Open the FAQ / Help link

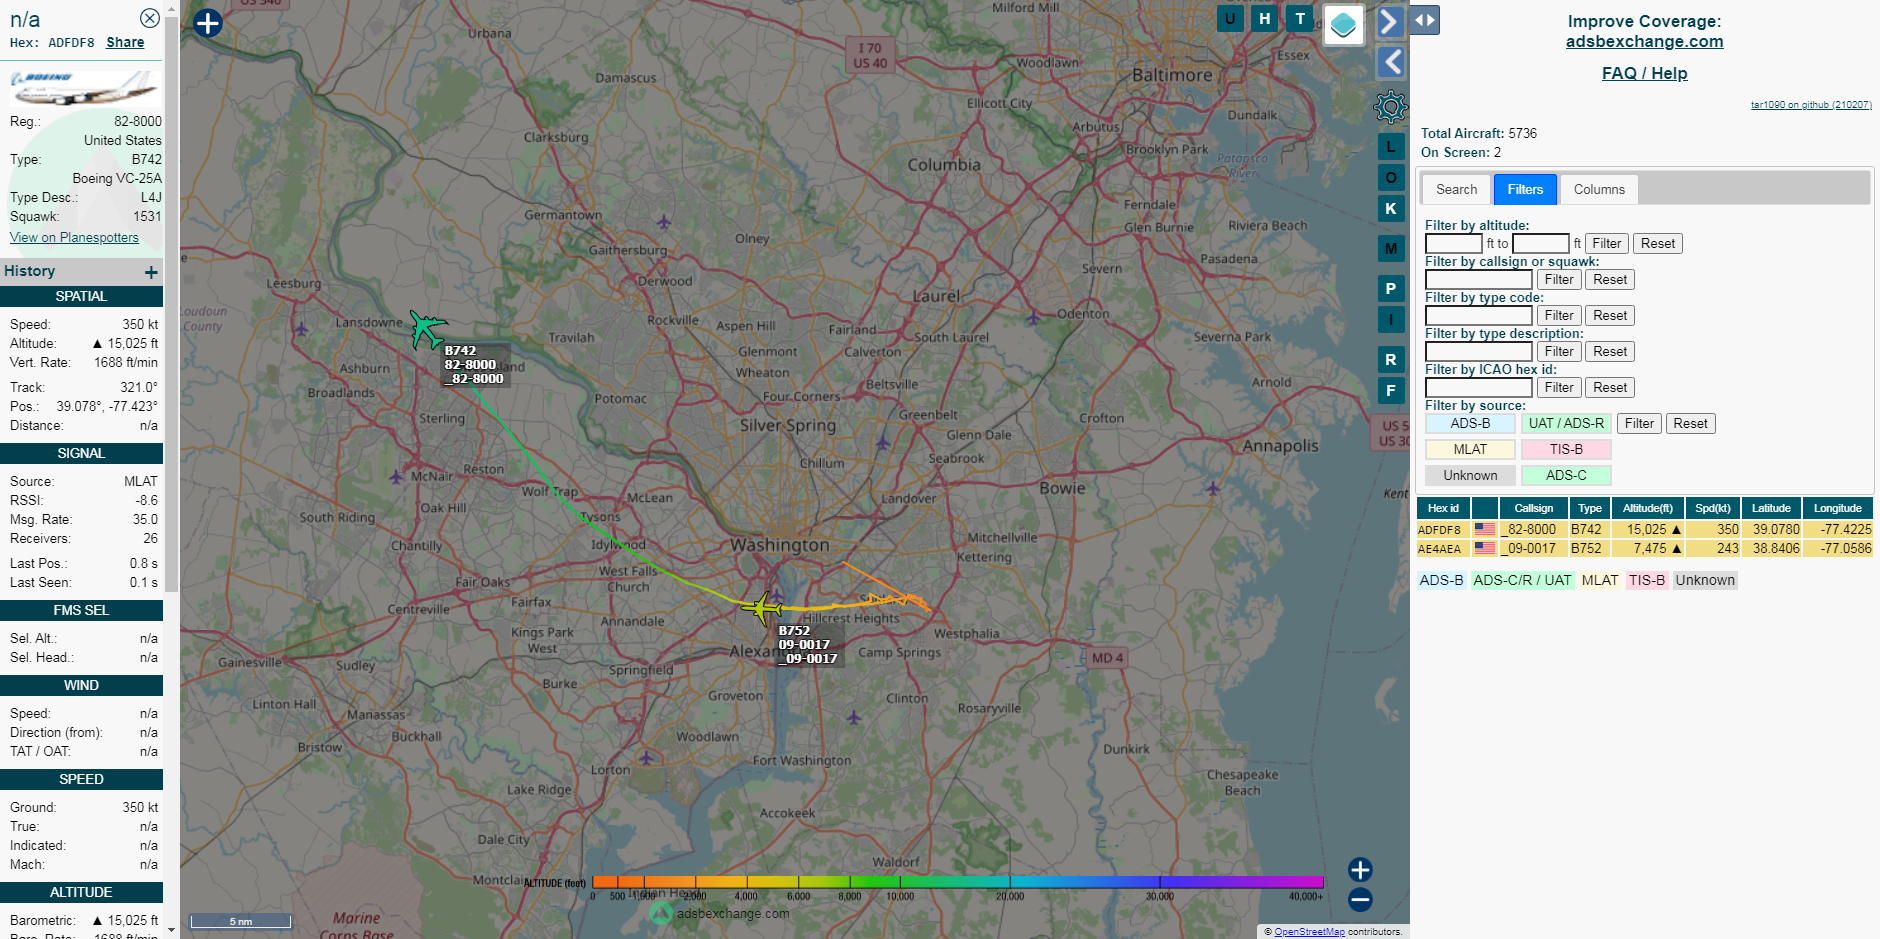click(x=1644, y=74)
